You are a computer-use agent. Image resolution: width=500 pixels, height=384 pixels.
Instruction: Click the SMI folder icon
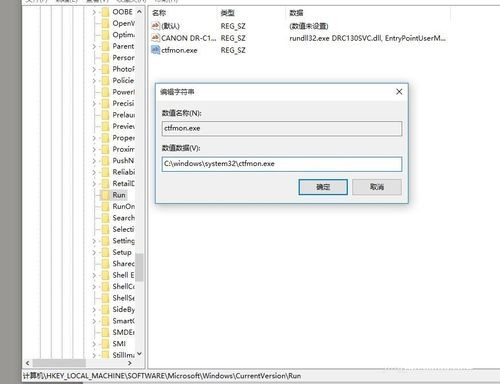coord(105,344)
